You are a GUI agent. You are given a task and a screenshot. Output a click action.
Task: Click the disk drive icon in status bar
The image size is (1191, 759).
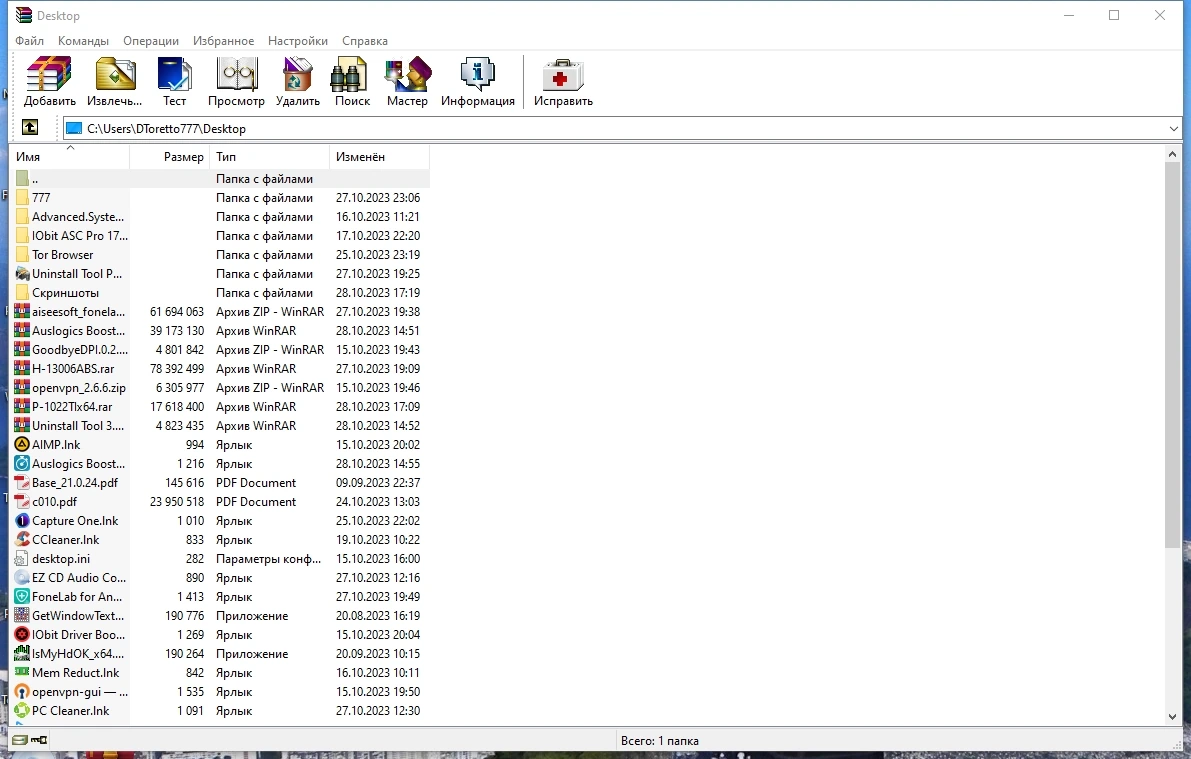coord(21,740)
